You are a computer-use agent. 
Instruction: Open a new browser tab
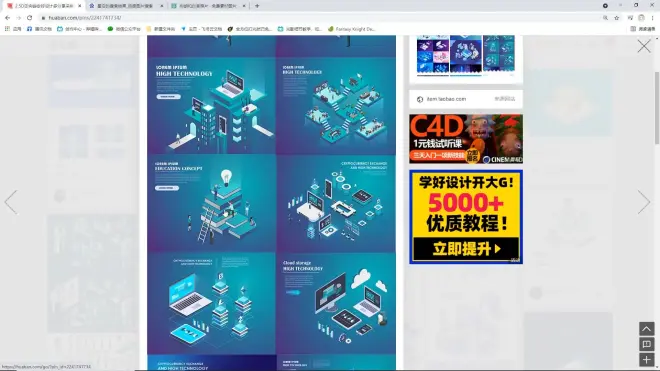coord(257,6)
